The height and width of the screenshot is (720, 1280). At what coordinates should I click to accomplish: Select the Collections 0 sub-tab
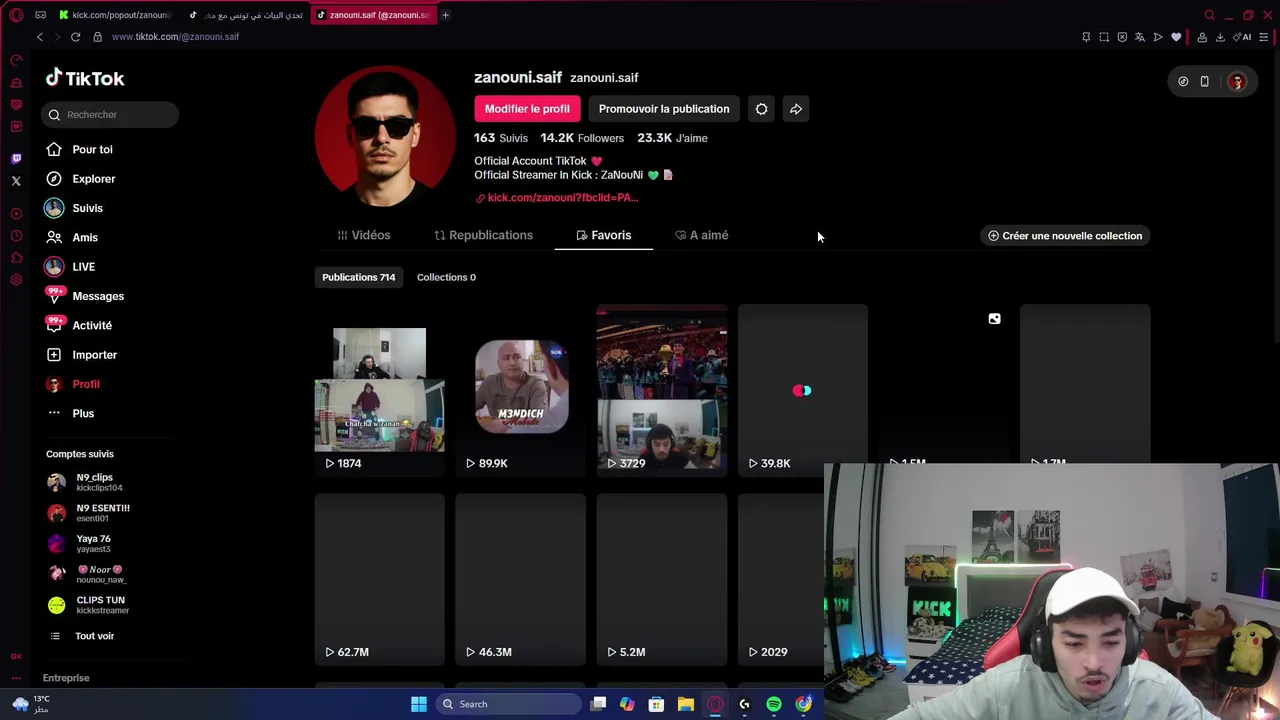(446, 277)
